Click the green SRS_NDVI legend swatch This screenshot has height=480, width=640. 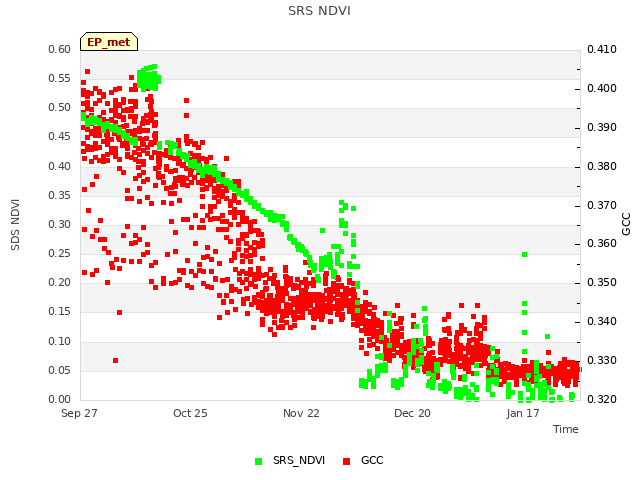coord(258,461)
